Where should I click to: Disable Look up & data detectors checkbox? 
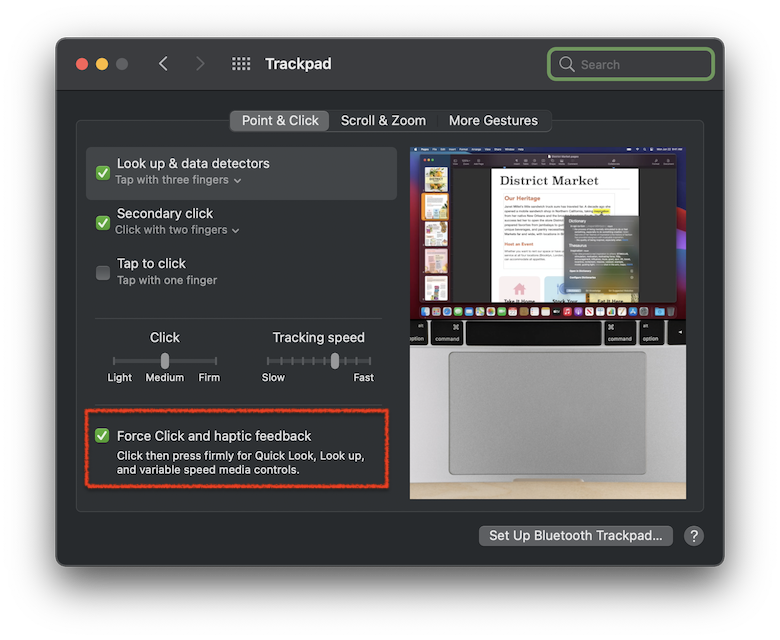click(103, 173)
